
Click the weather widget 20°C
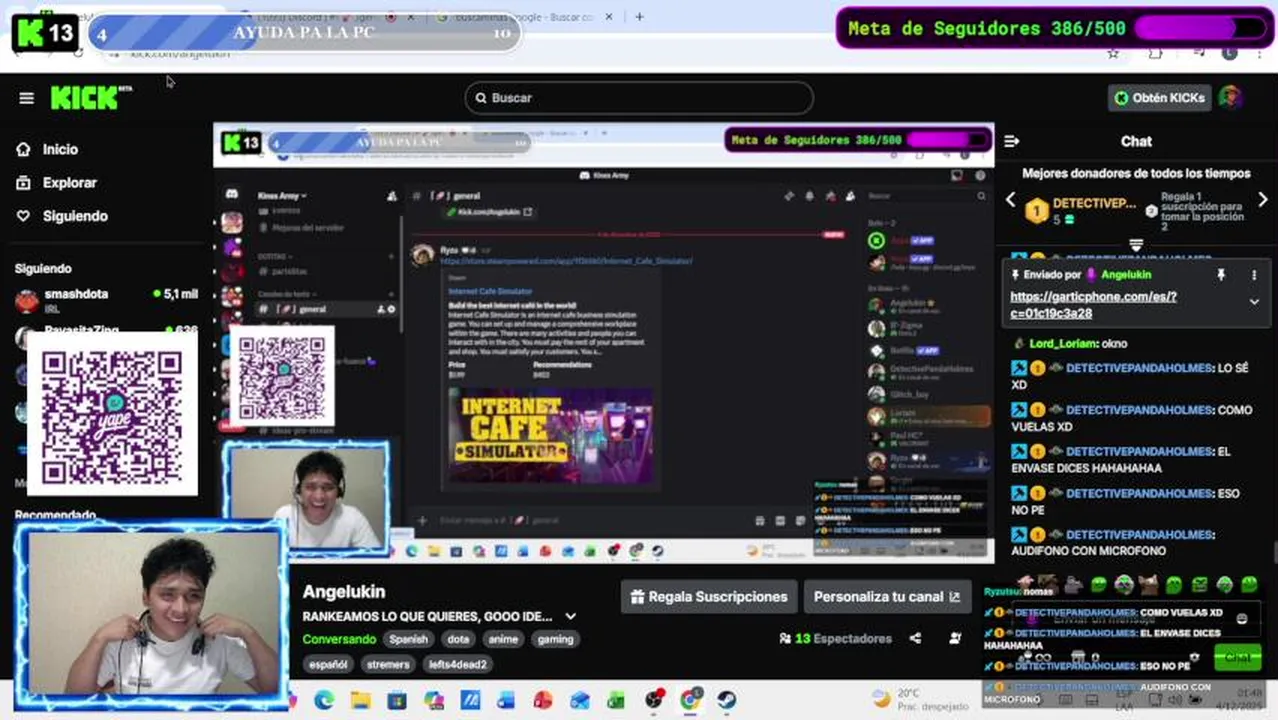tap(919, 699)
